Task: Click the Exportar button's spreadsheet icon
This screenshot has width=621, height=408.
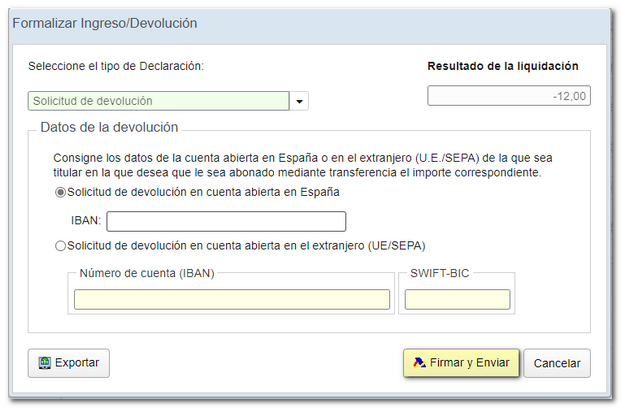Action: tap(44, 362)
